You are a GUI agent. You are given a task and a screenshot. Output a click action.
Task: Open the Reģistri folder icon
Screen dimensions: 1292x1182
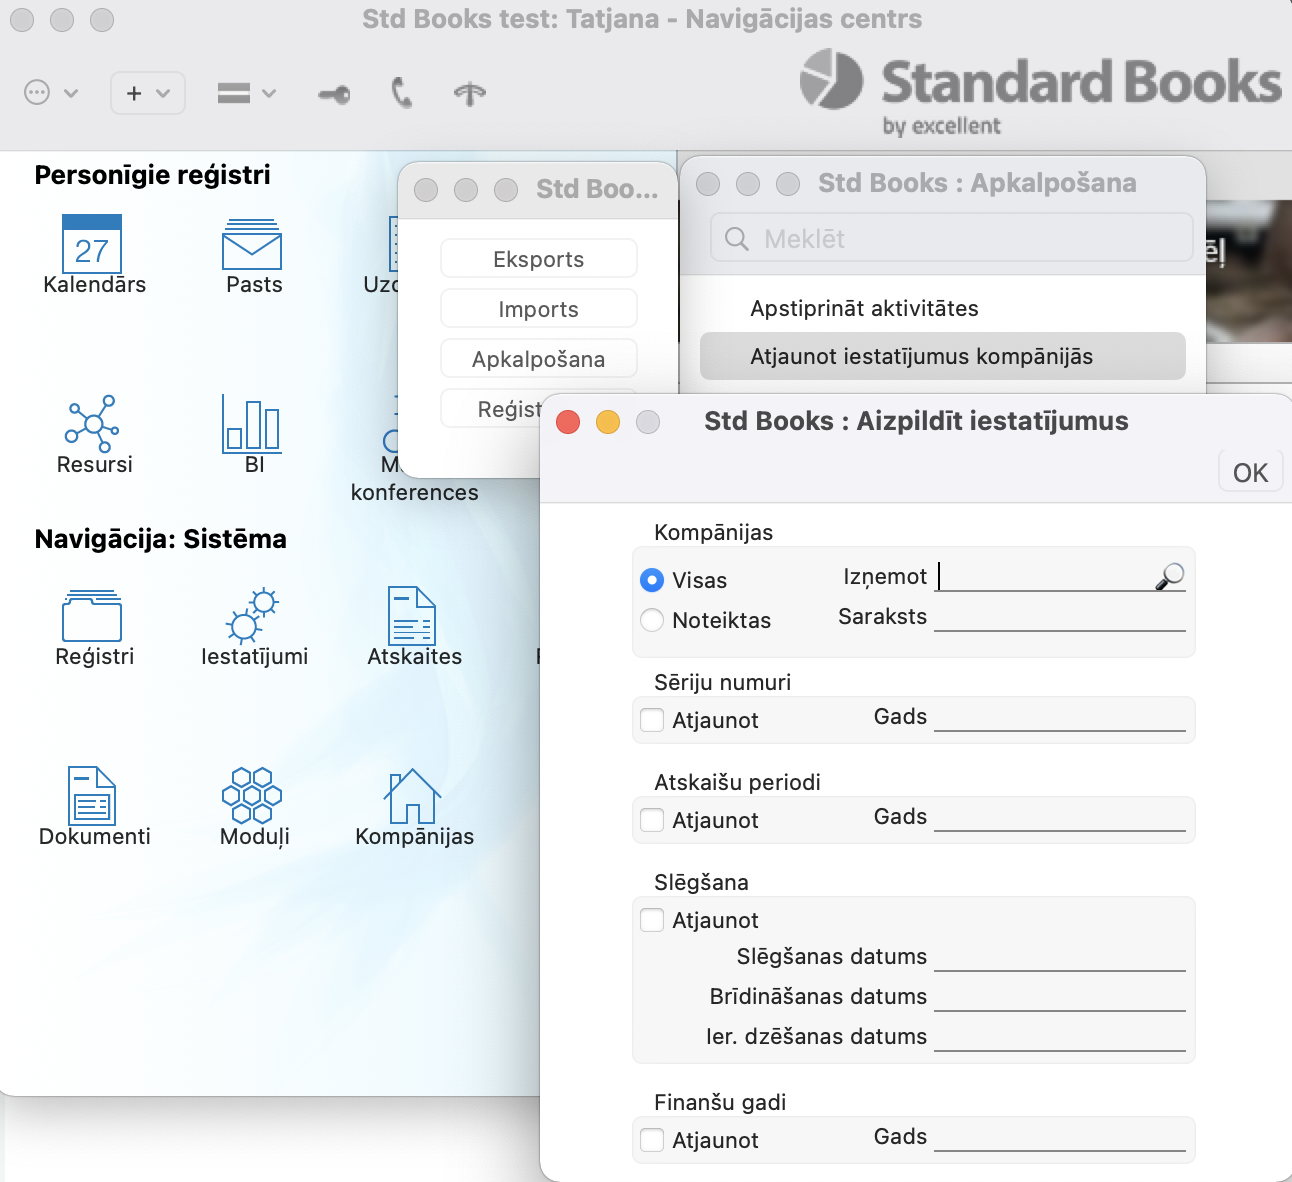(92, 615)
